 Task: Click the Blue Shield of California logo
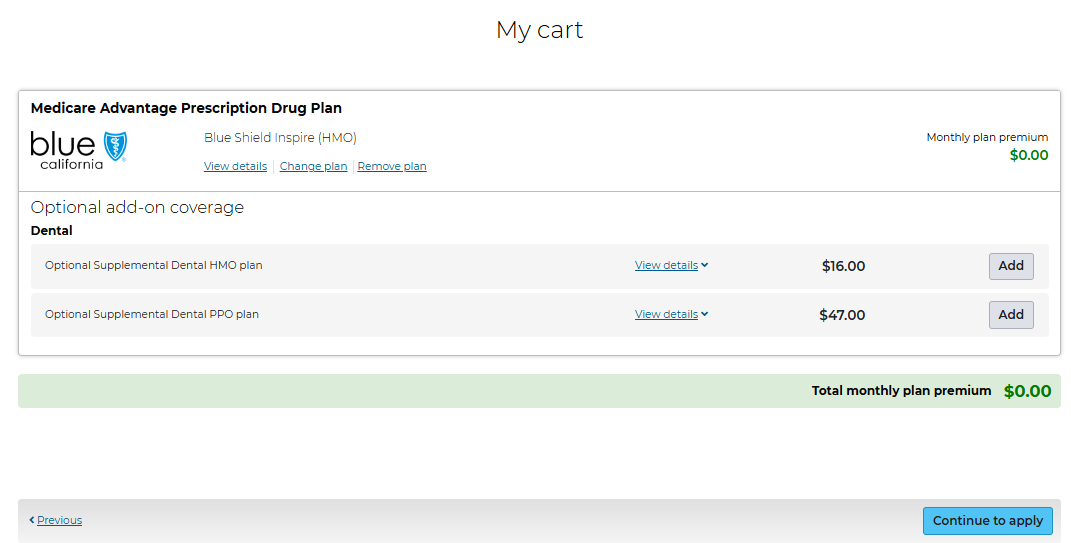79,150
